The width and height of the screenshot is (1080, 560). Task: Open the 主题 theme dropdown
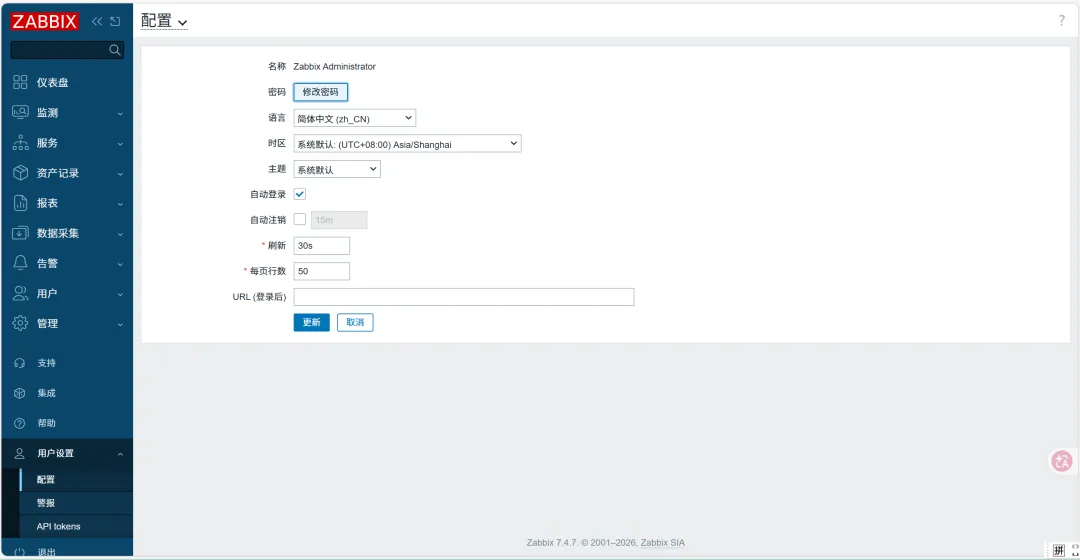[337, 169]
